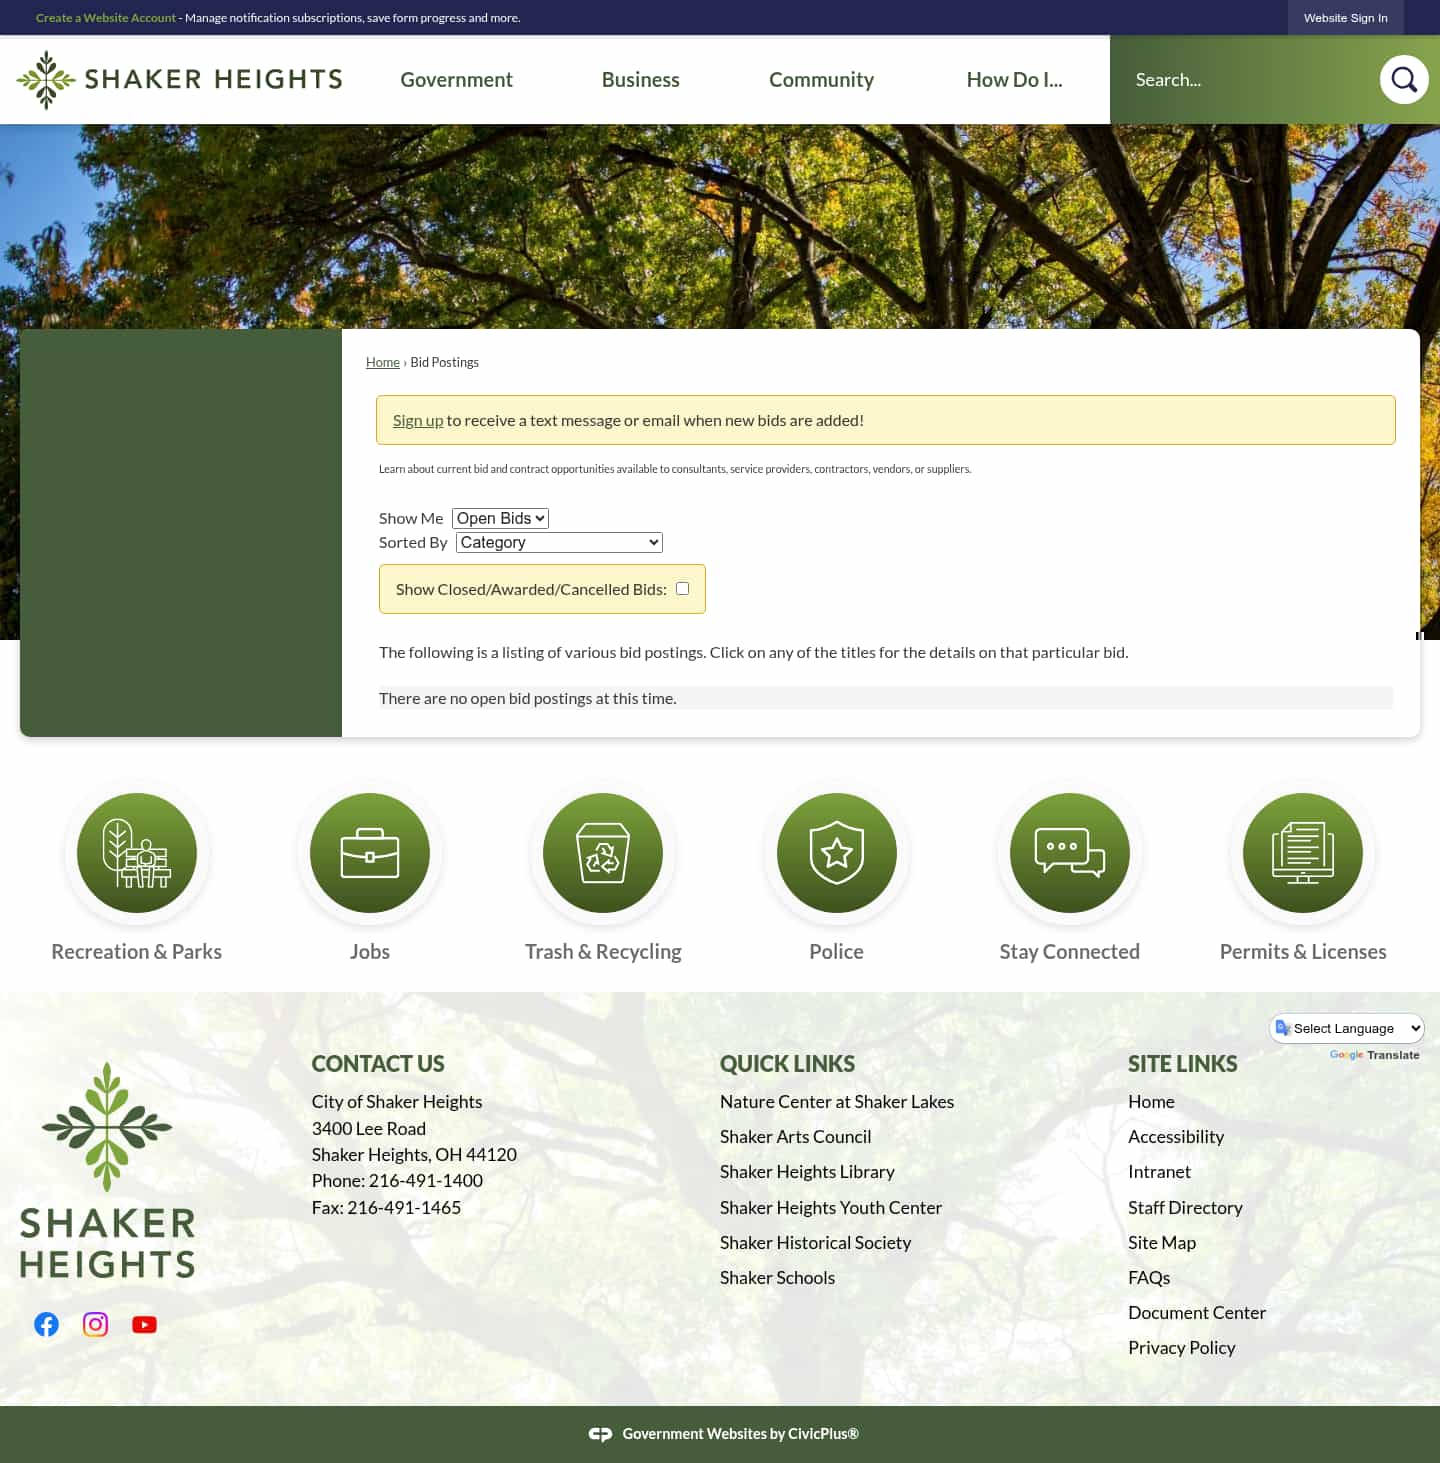
Task: Click the Sign up link for bid alerts
Action: (x=418, y=420)
